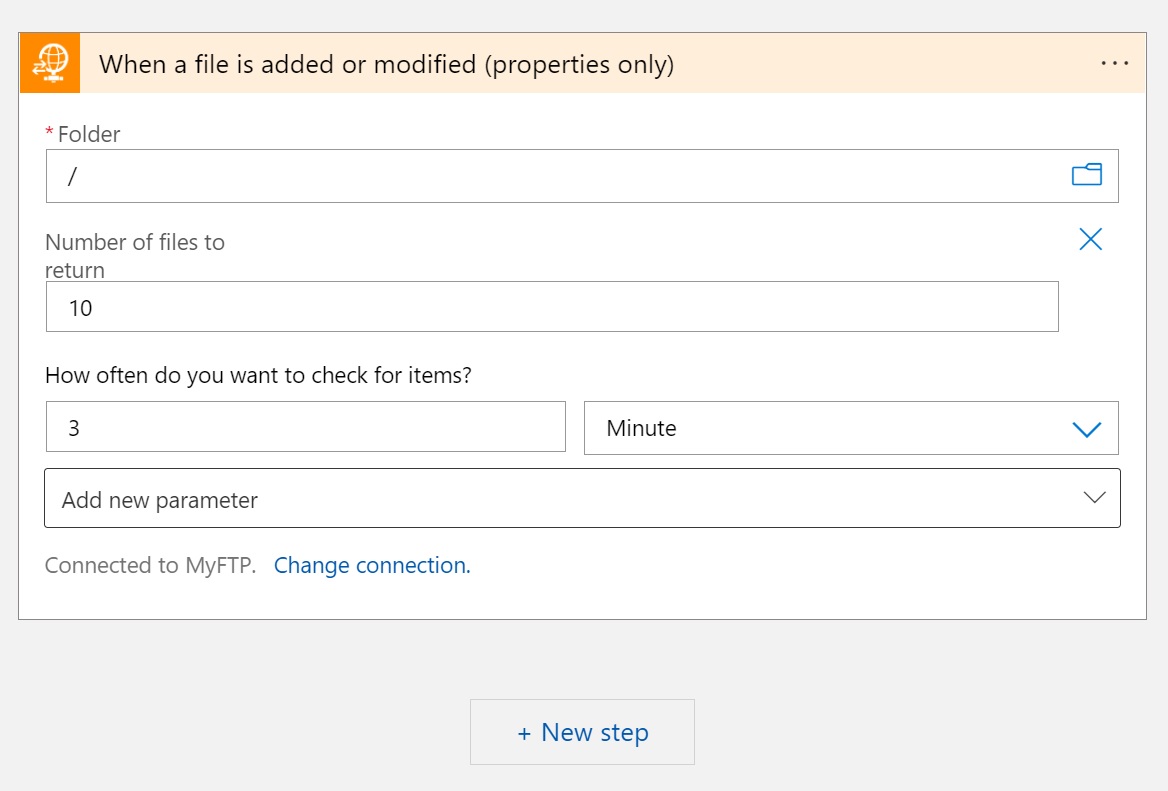Remove the Number of files parameter

[1090, 239]
